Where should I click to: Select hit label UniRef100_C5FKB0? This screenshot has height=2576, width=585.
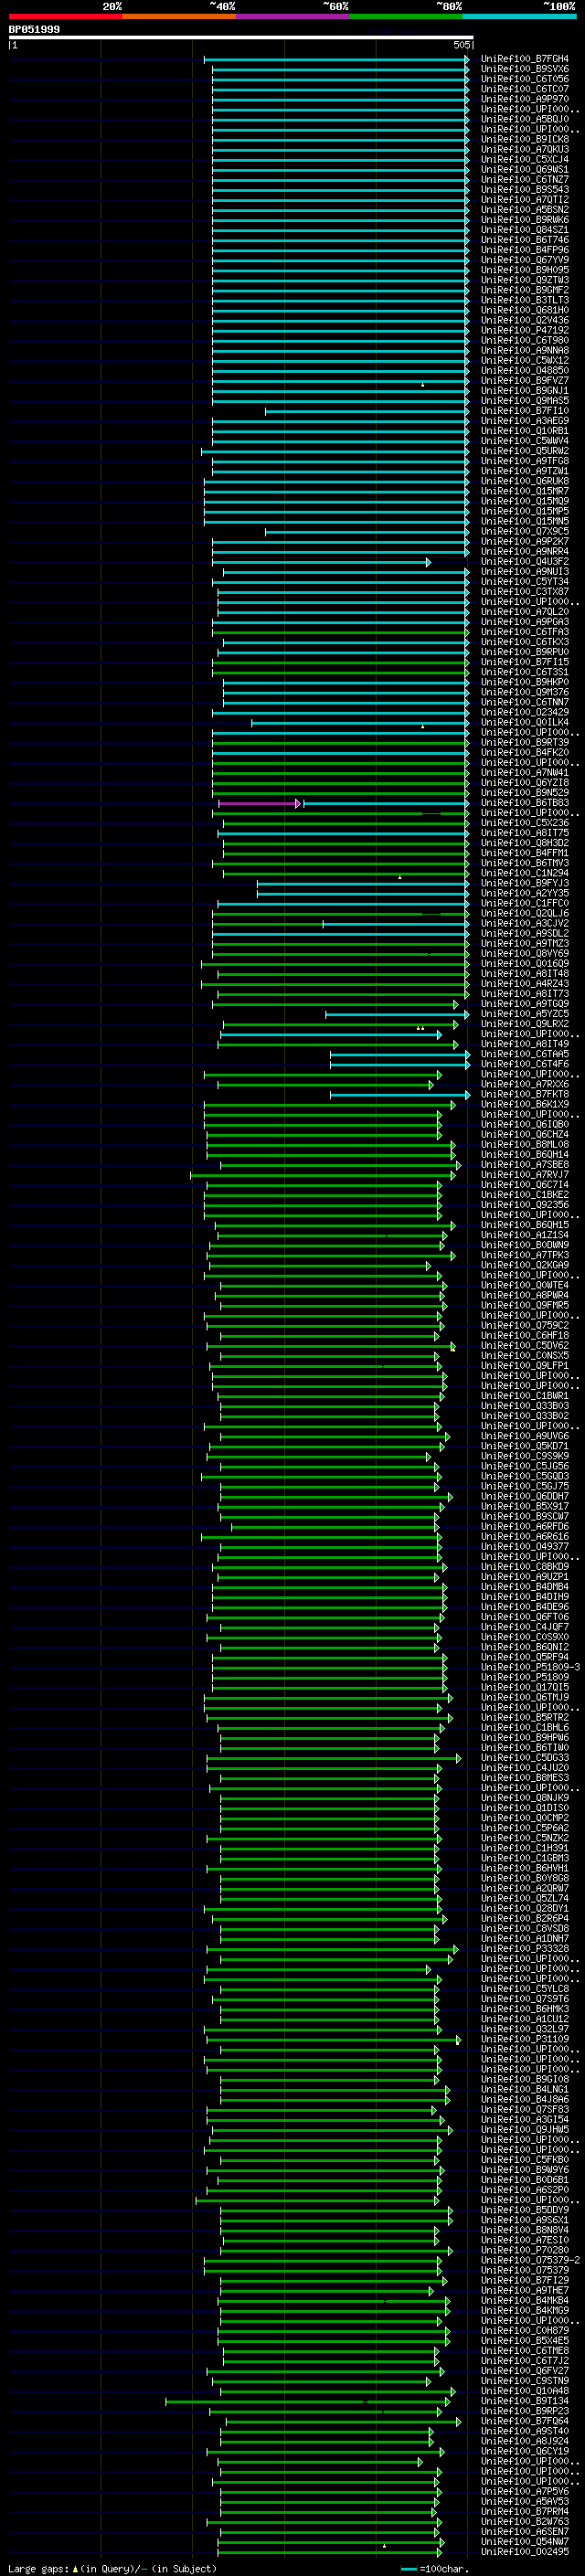[525, 2159]
